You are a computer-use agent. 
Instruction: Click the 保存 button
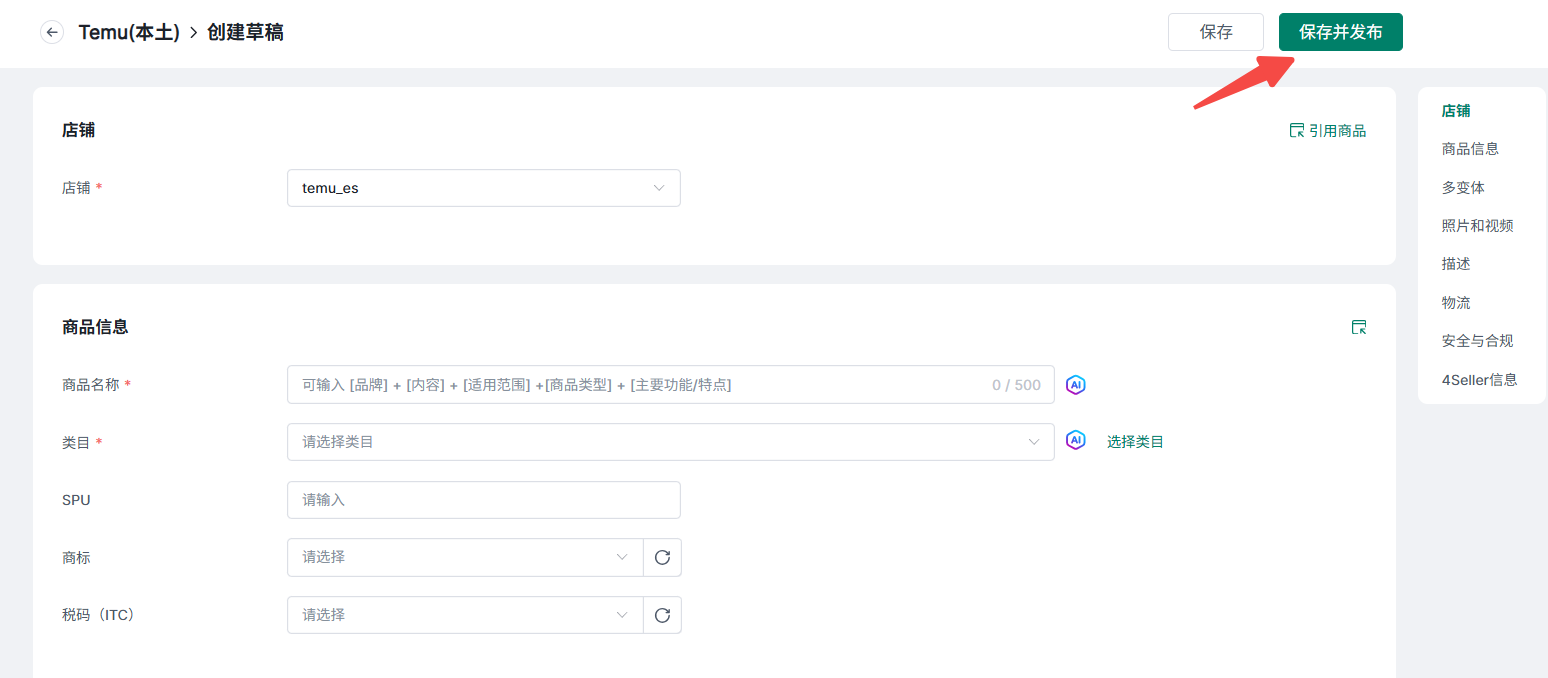tap(1215, 32)
